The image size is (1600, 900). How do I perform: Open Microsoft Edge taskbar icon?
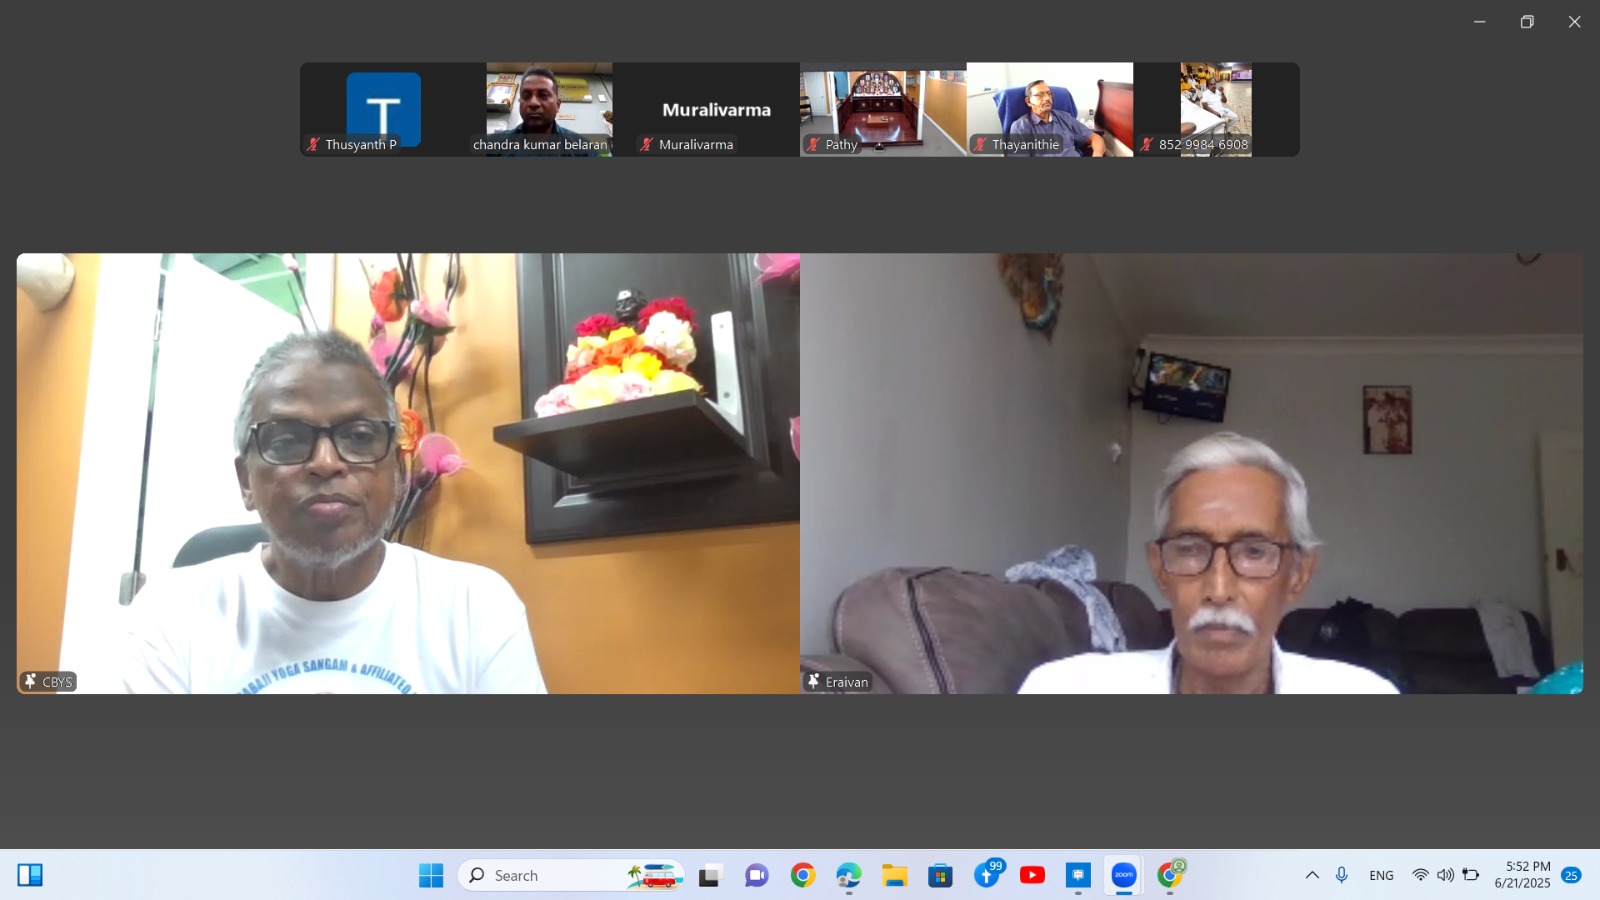(848, 875)
